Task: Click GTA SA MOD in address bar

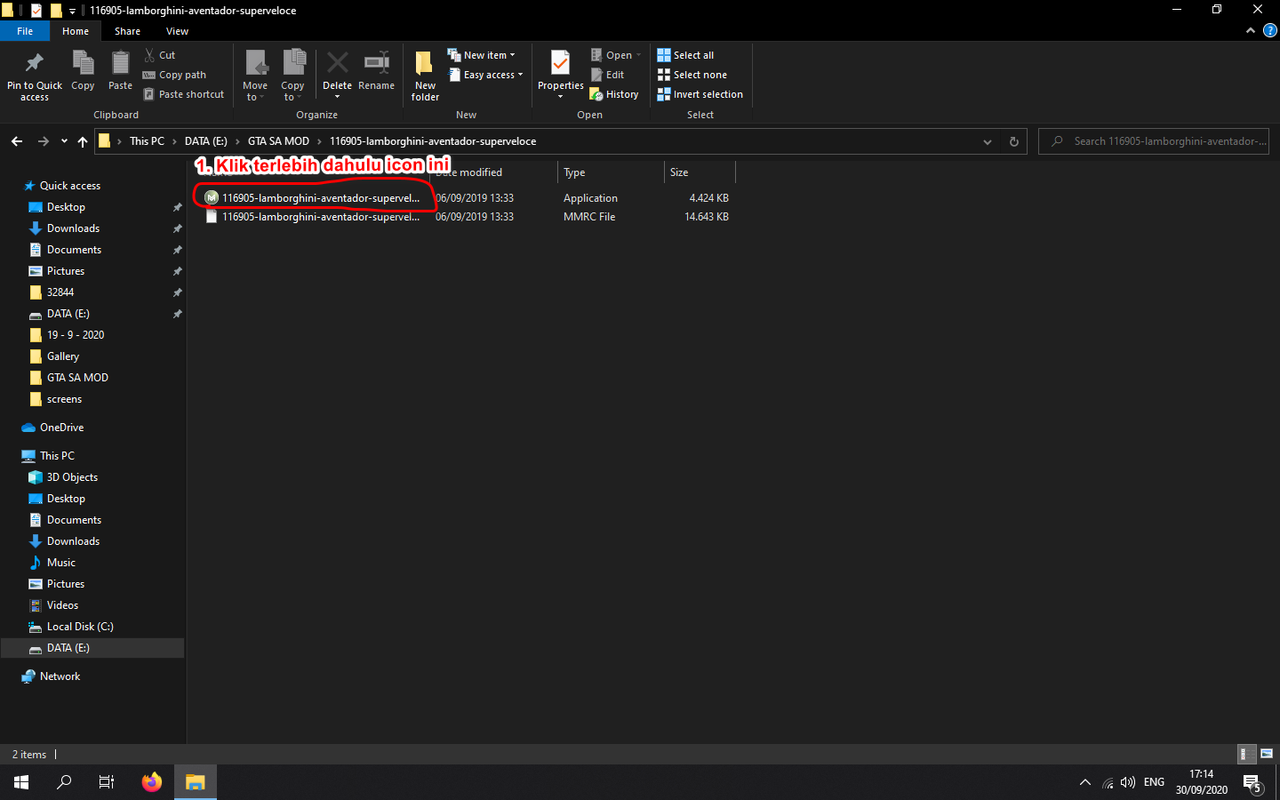Action: point(278,141)
